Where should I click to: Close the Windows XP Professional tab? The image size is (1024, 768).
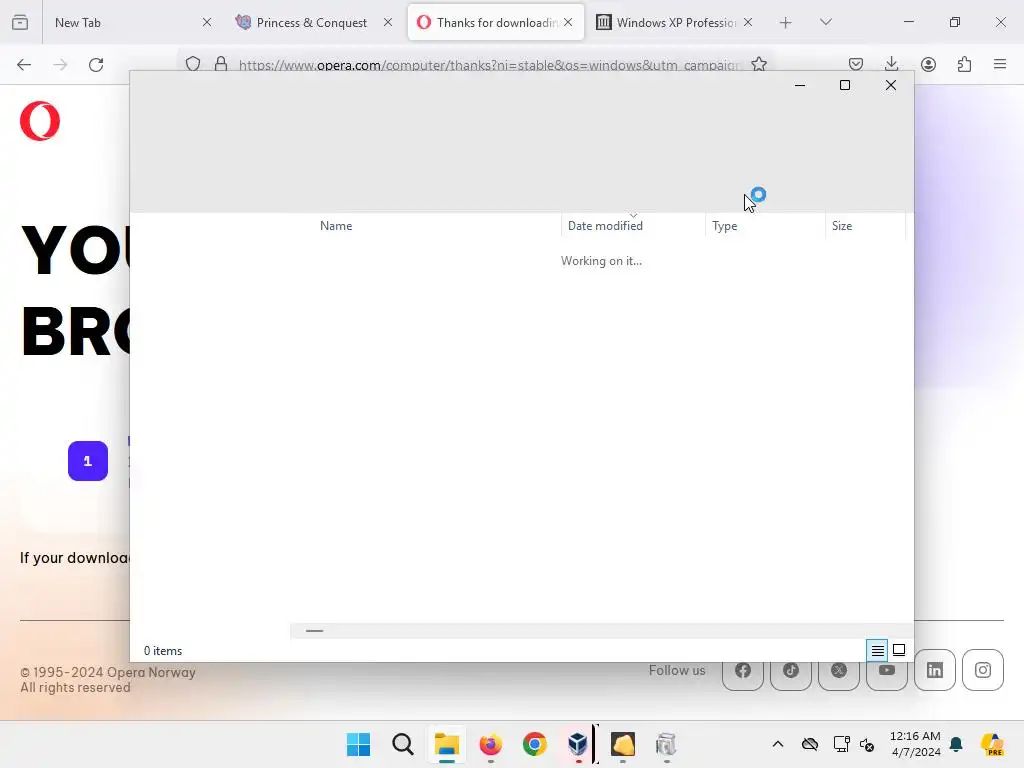(748, 22)
